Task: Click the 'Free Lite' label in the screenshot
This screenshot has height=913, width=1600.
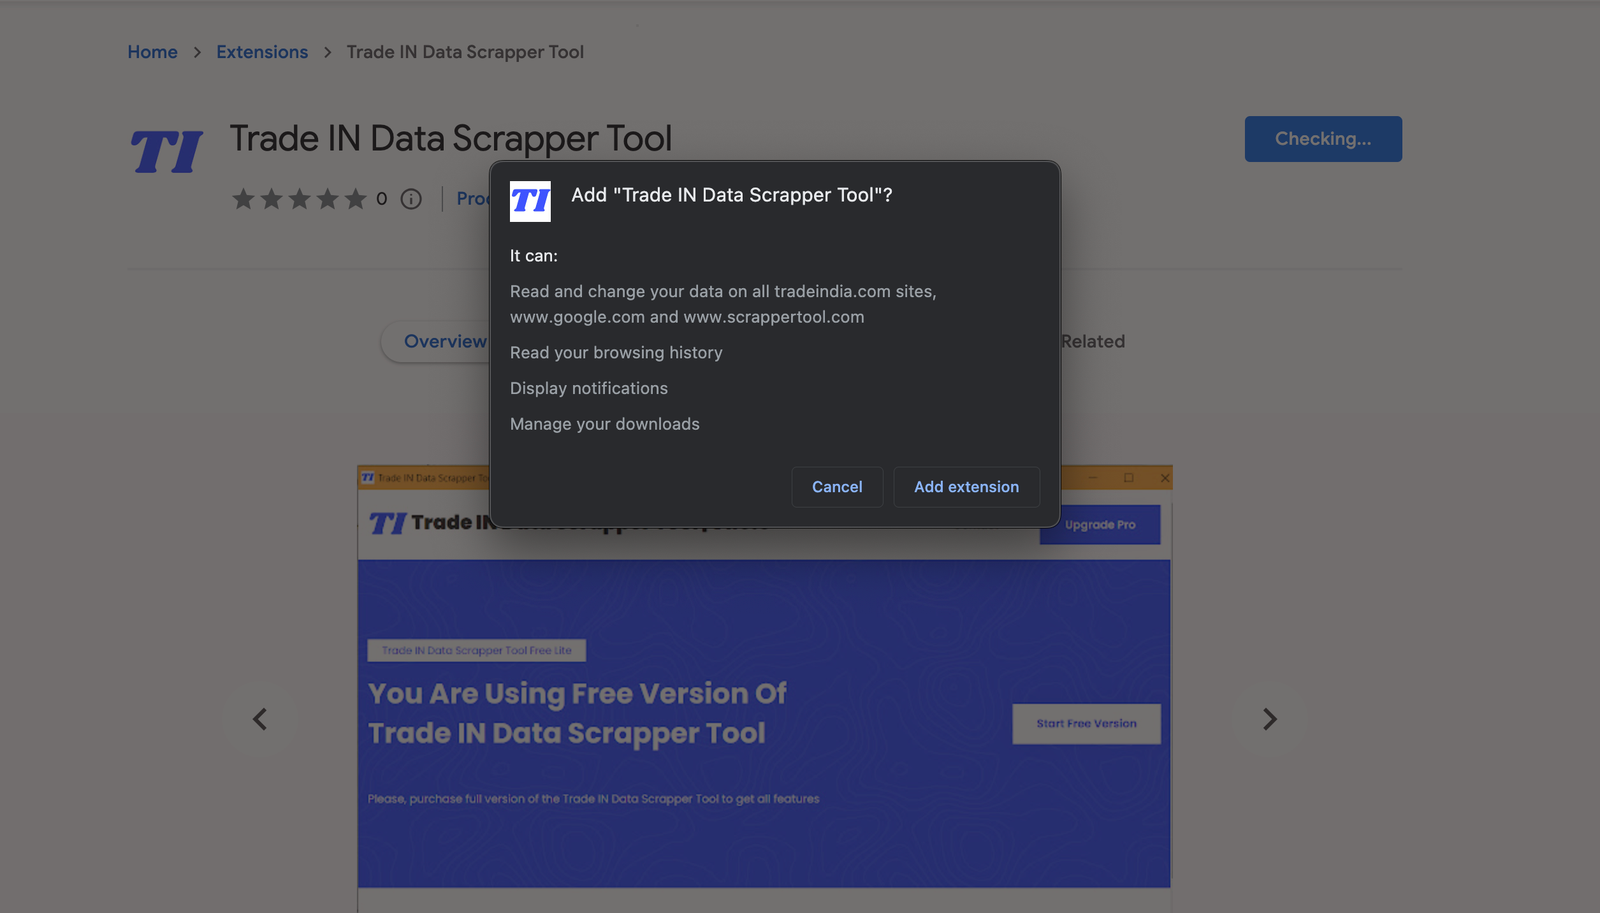Action: point(477,651)
